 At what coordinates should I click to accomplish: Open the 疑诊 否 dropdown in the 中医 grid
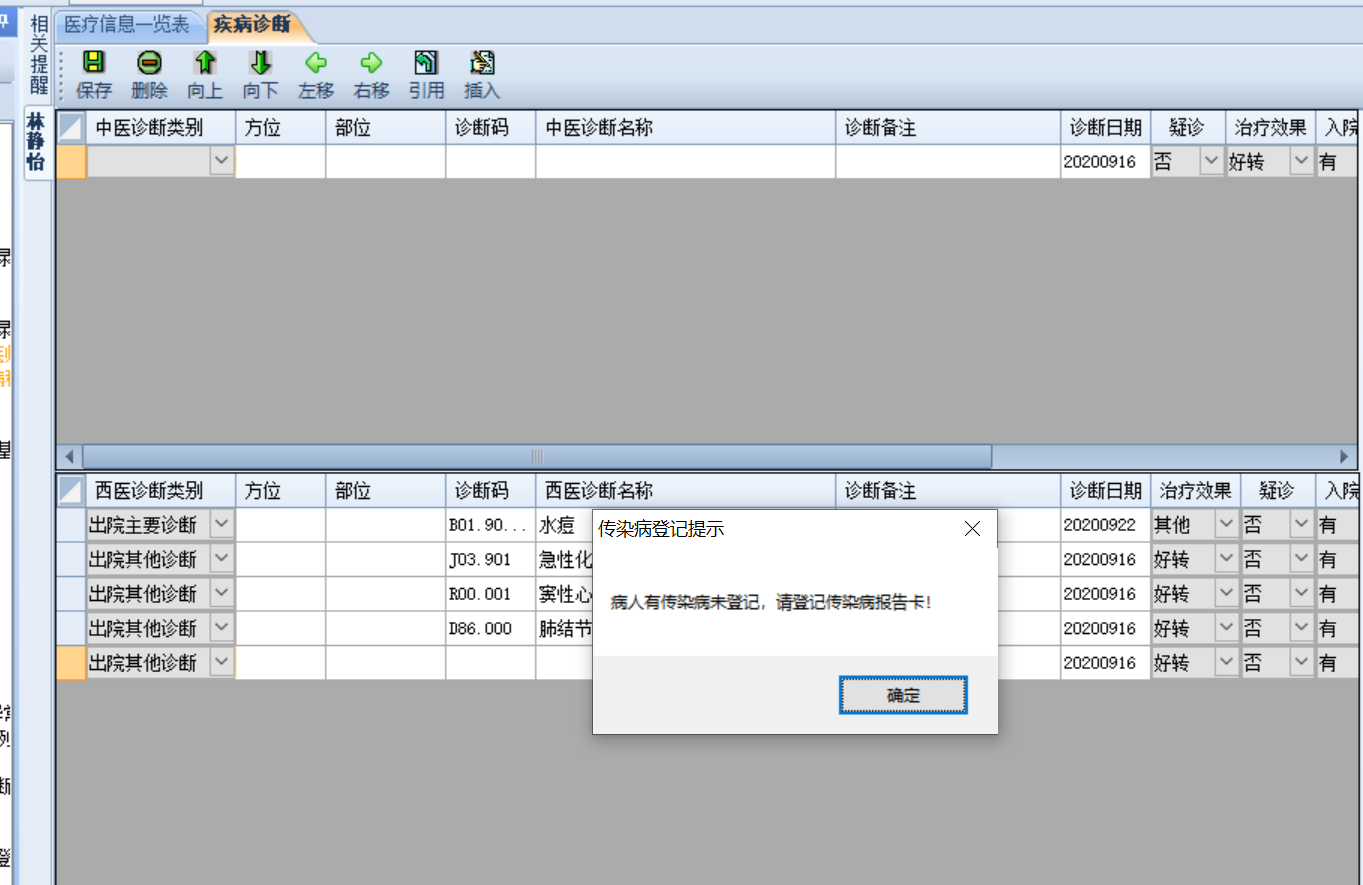click(x=1211, y=161)
